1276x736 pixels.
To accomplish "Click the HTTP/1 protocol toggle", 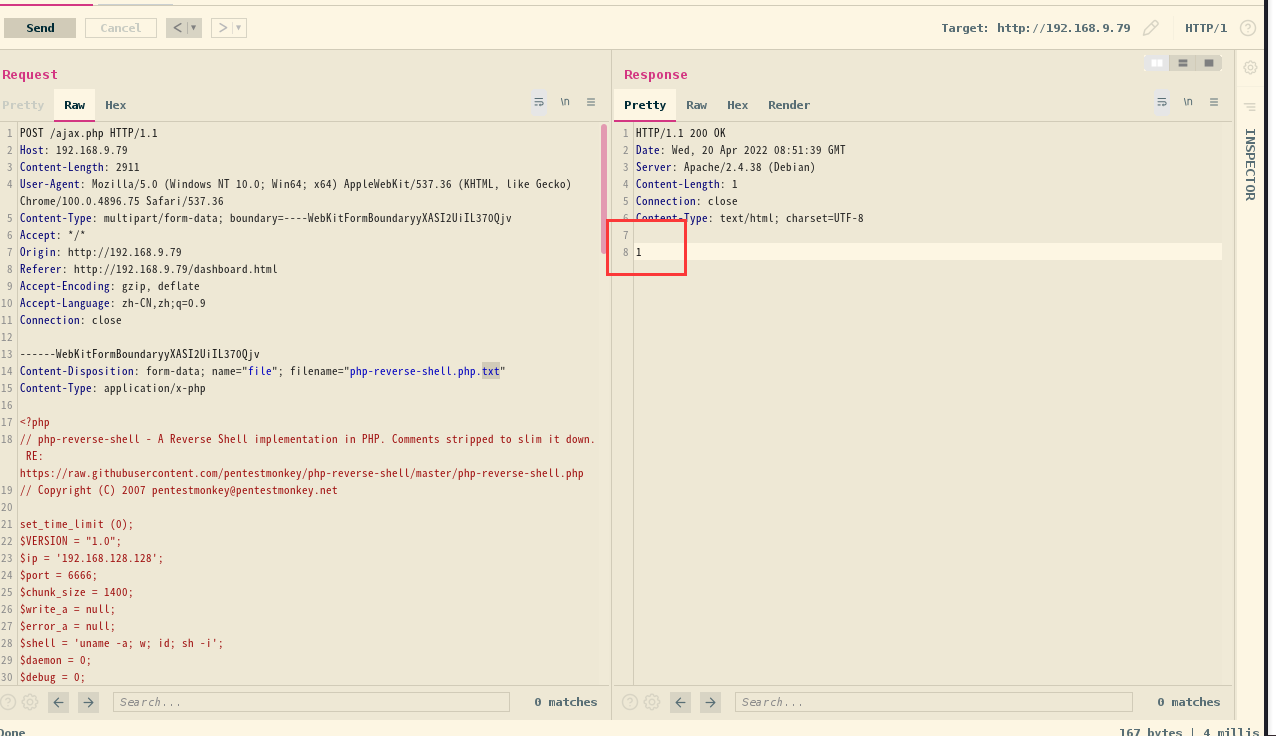I will [1206, 28].
